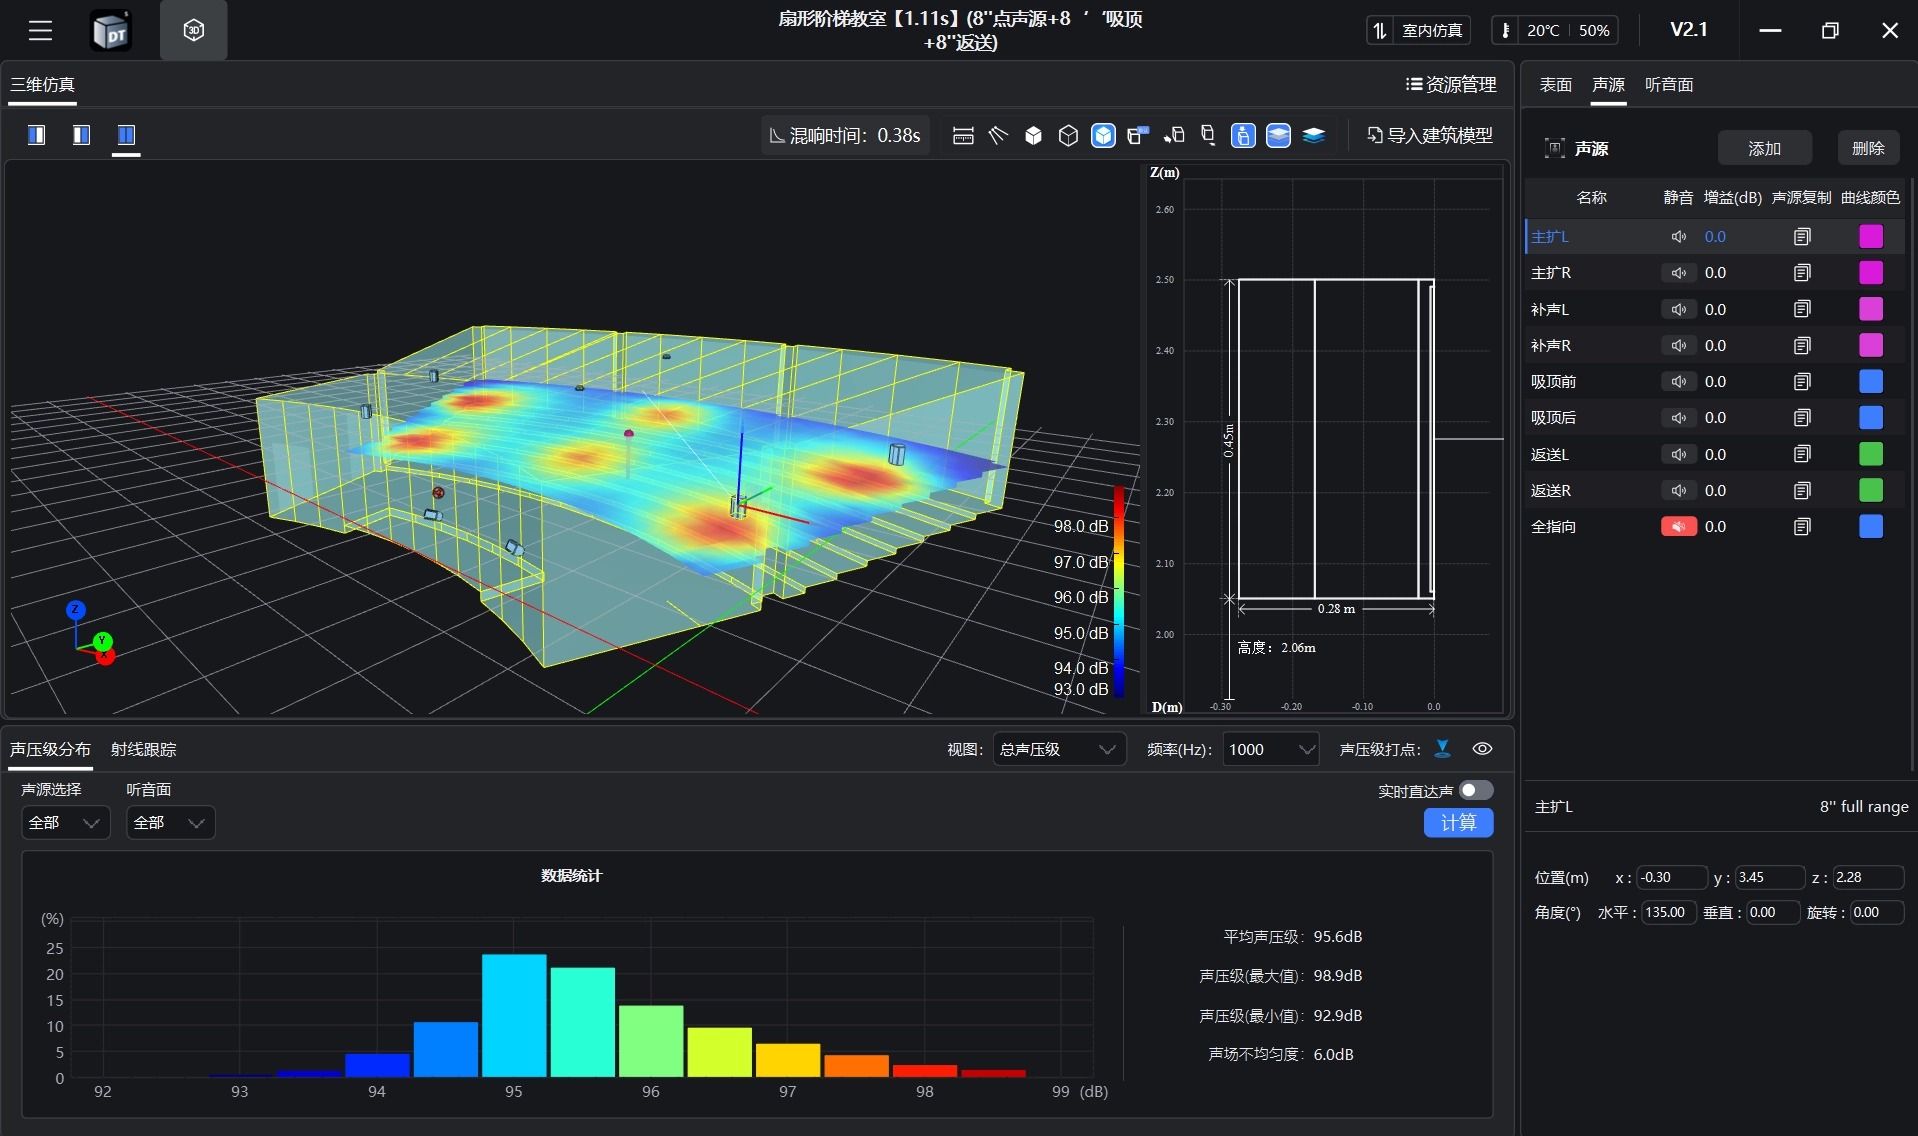Click the stacked layers icon in toolbar
This screenshot has height=1136, width=1918.
1313,136
